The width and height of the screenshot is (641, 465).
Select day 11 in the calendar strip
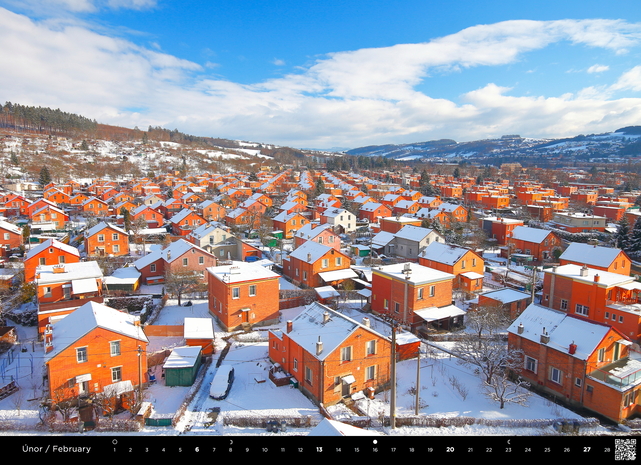(x=282, y=450)
